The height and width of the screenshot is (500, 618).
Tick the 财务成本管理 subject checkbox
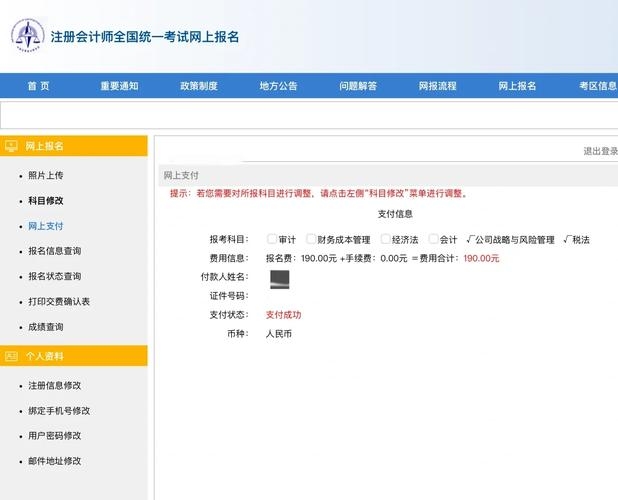click(311, 239)
